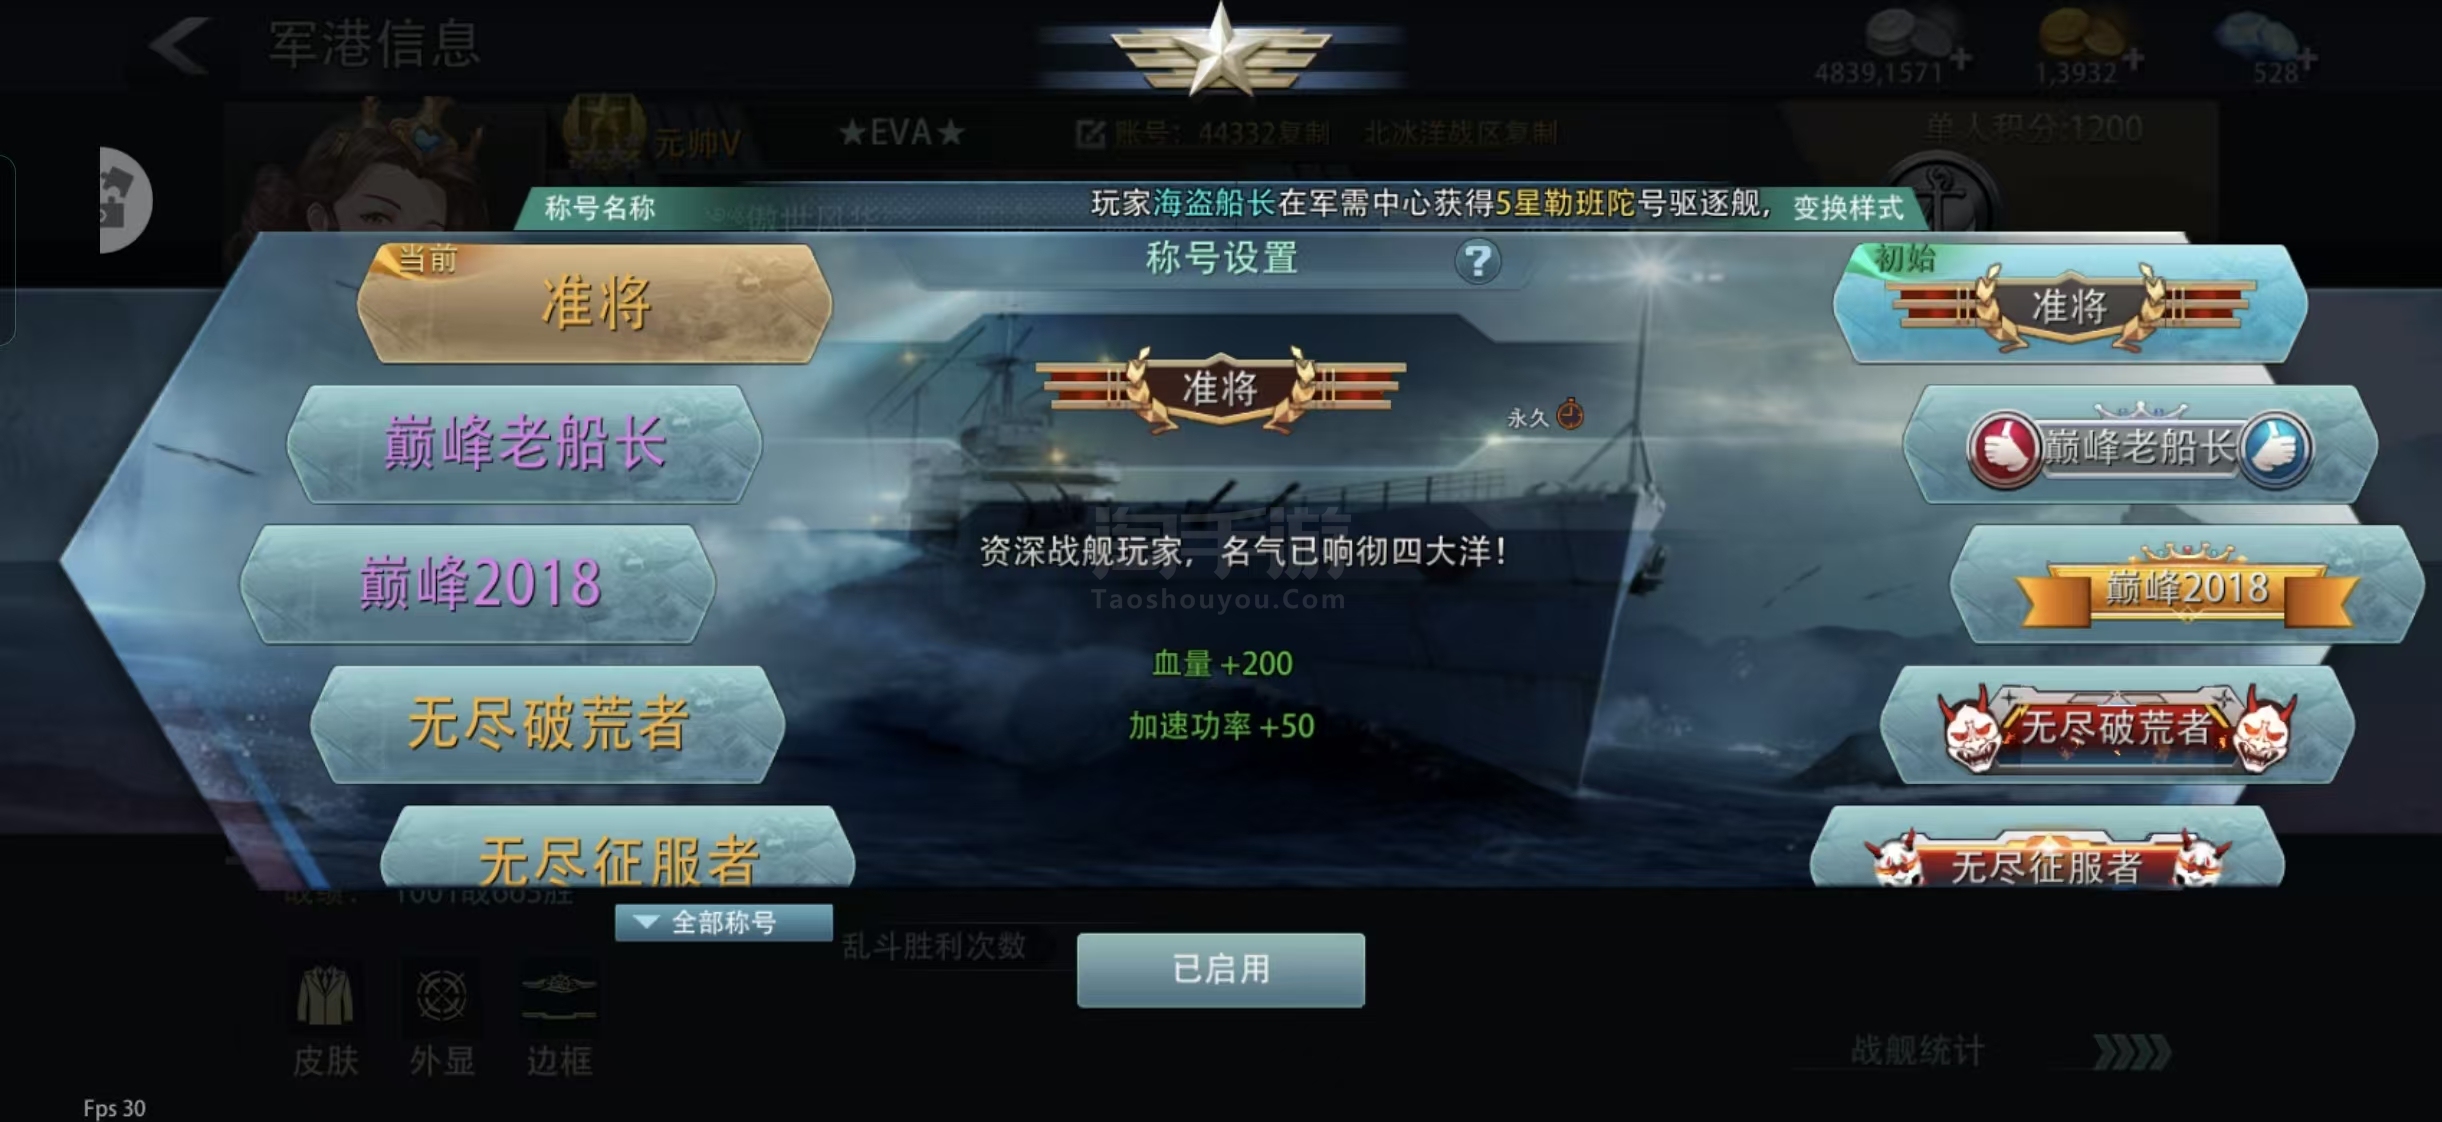Screen dimensions: 2442x1122
Task: Select the 巅峰2018 title
Action: [479, 584]
